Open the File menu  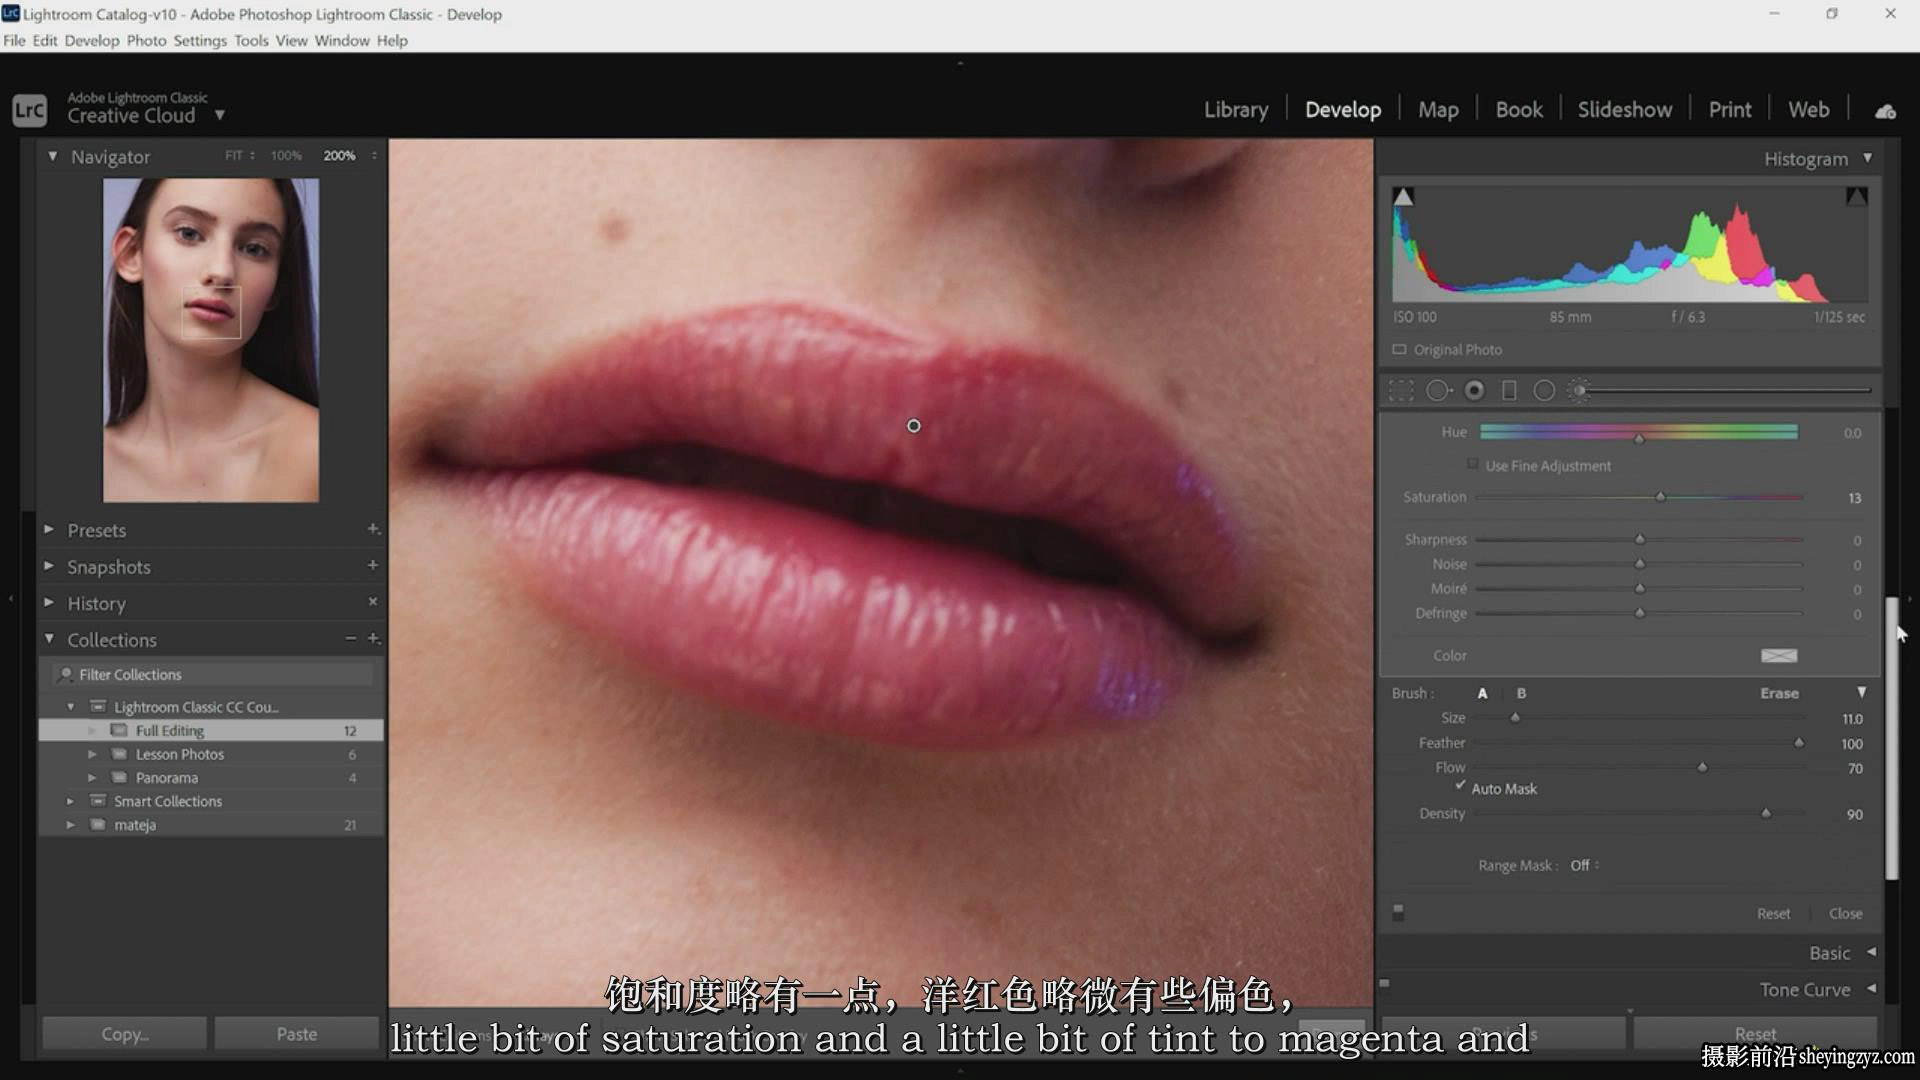14,41
